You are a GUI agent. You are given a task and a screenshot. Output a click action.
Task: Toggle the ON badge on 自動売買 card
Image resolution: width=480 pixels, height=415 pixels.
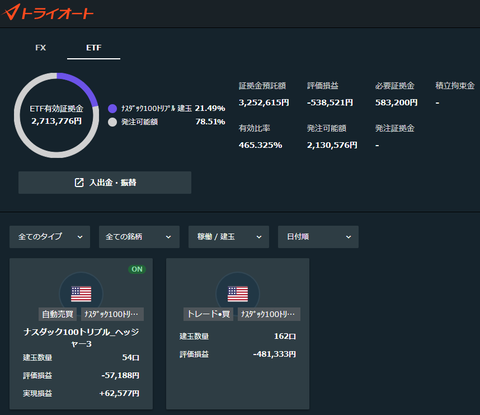coord(137,269)
